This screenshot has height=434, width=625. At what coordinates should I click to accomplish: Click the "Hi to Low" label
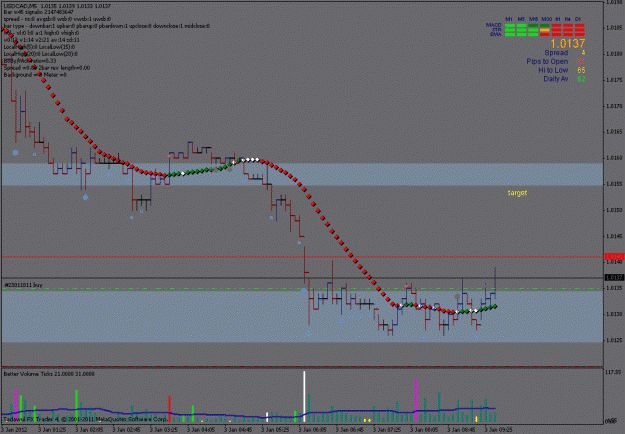pyautogui.click(x=553, y=70)
